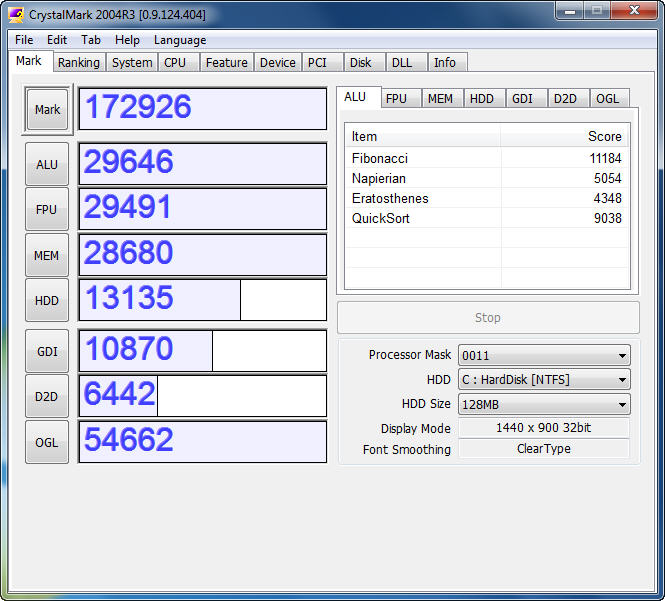Run the GDI benchmark button
The image size is (665, 601).
pyautogui.click(x=47, y=352)
